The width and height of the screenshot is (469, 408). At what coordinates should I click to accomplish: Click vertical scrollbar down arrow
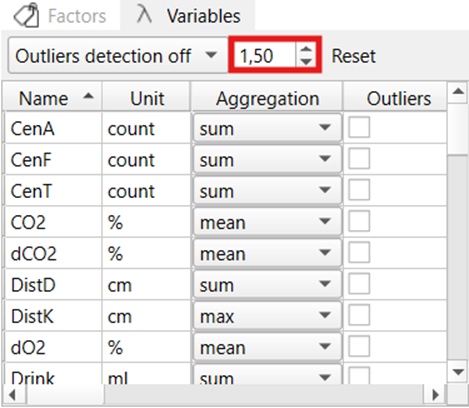point(458,372)
